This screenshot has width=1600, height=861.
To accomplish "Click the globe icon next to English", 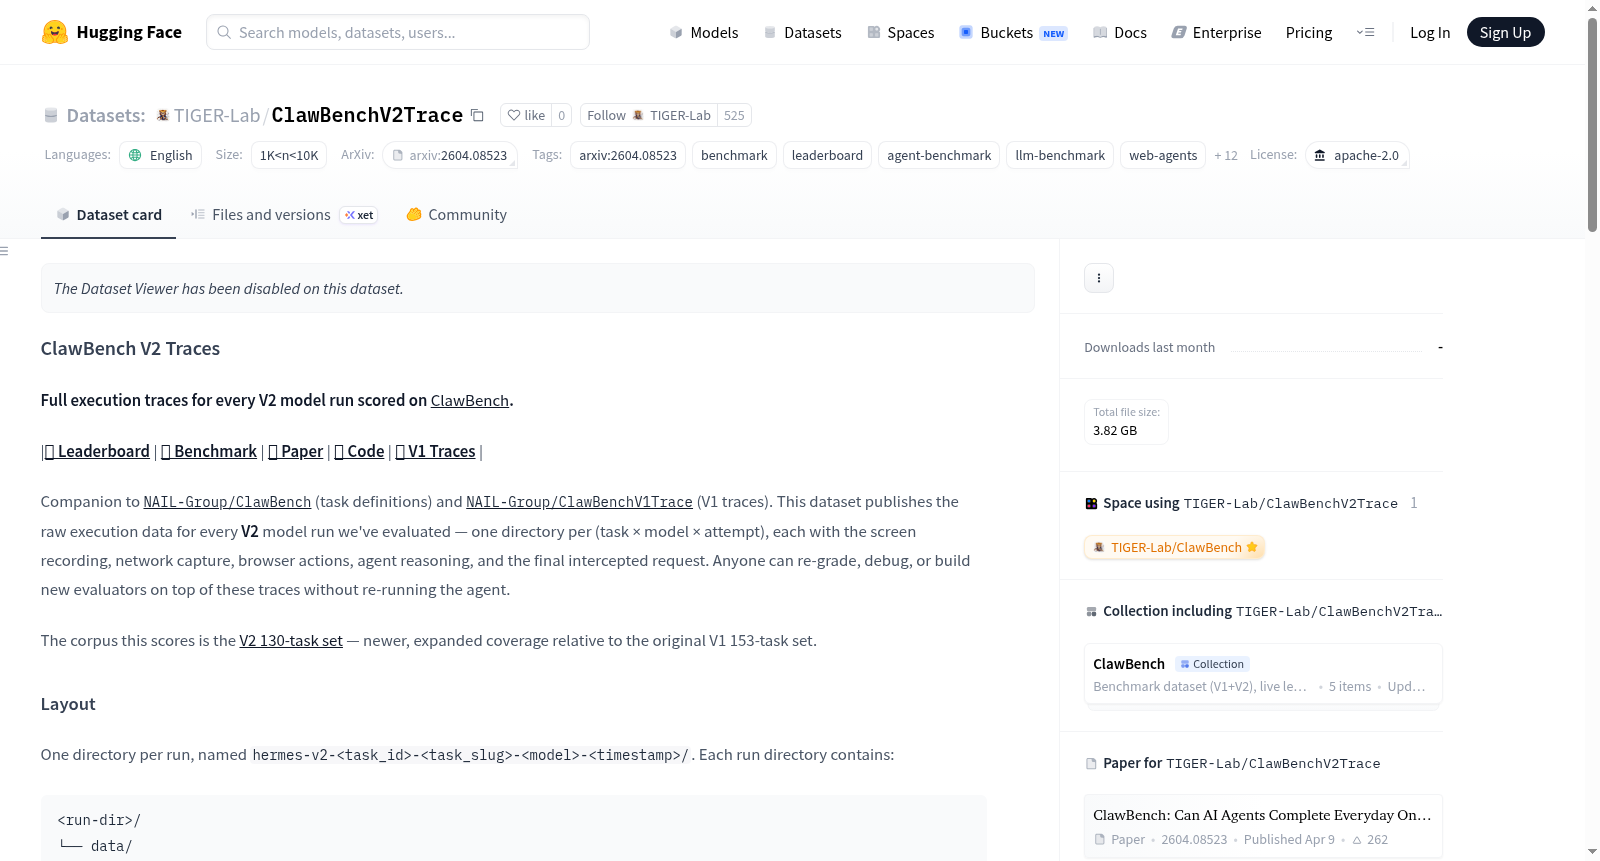I will tap(135, 155).
